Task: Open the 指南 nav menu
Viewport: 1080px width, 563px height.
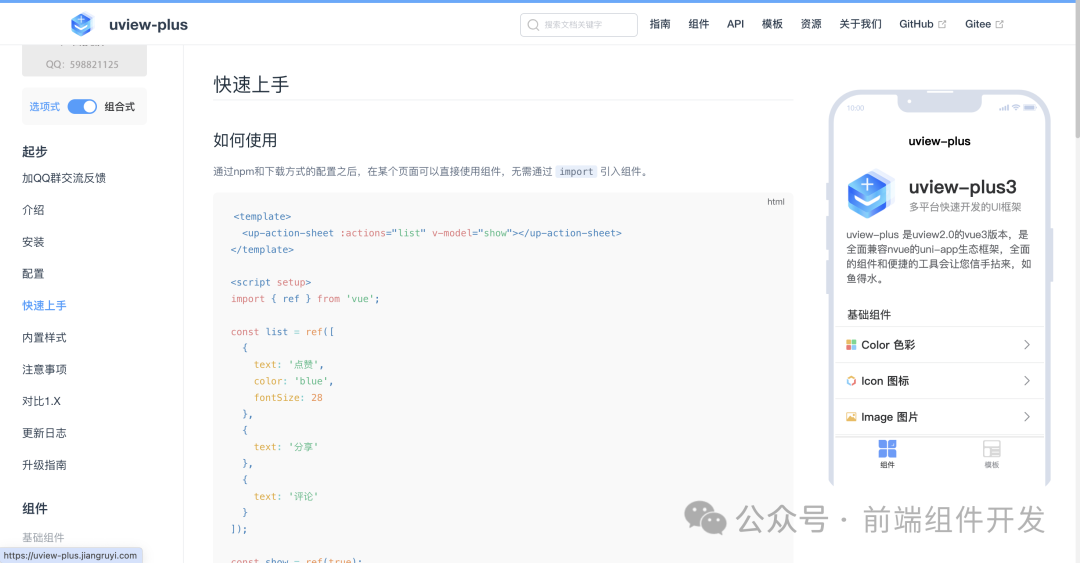Action: [x=660, y=24]
